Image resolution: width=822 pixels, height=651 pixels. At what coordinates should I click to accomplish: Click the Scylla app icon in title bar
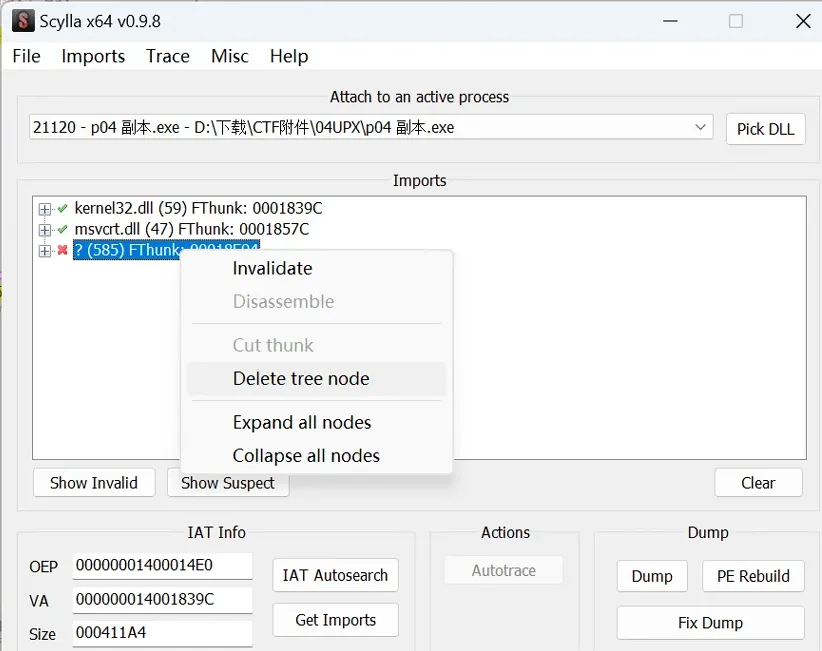[22, 21]
